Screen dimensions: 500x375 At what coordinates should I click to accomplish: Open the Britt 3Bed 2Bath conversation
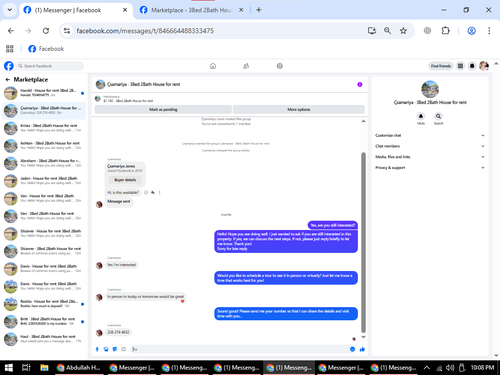tap(44, 321)
